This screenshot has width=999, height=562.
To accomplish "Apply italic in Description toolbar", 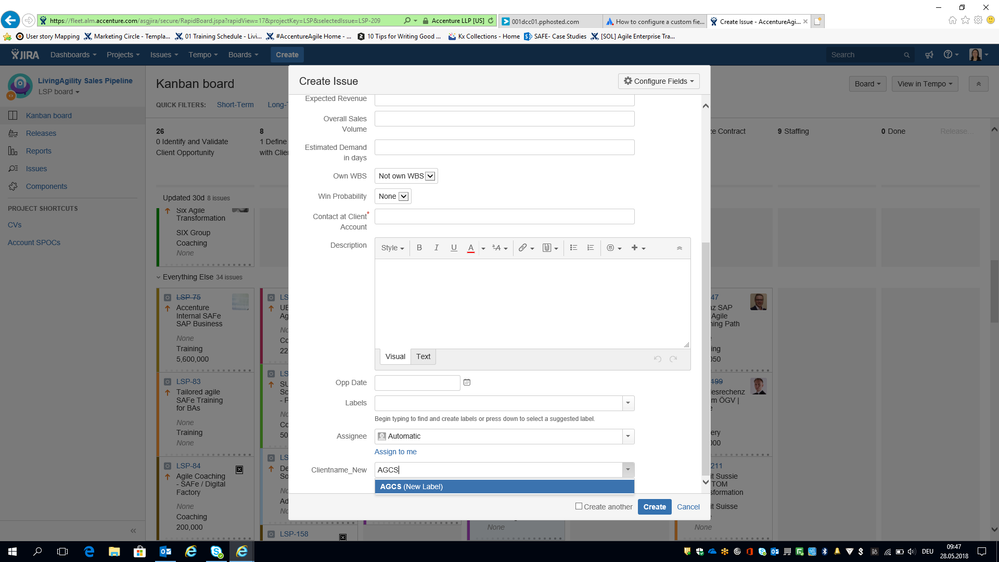I will click(436, 248).
